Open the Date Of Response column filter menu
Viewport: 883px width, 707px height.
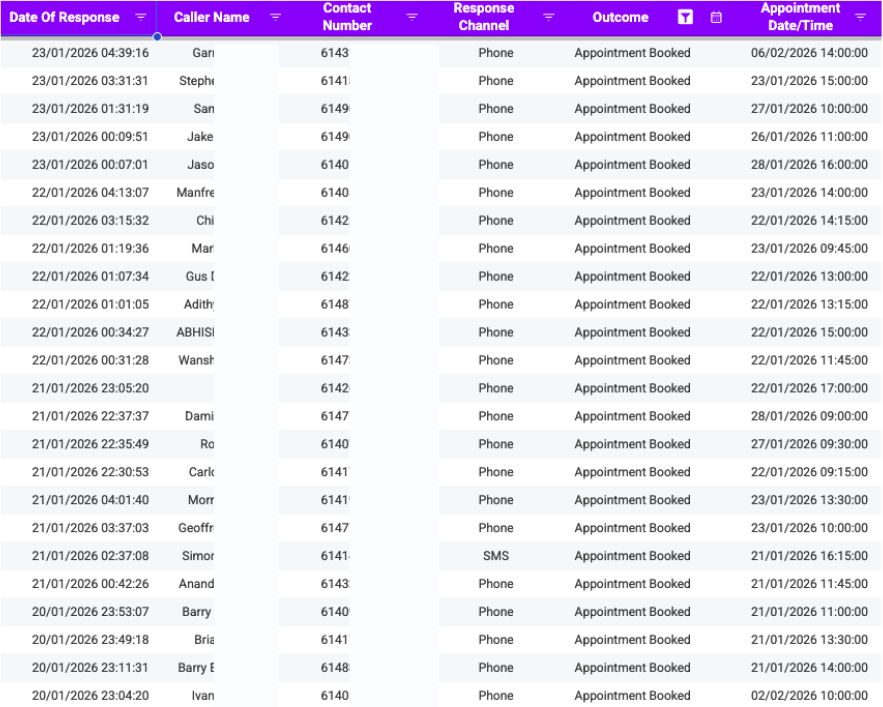click(x=141, y=17)
